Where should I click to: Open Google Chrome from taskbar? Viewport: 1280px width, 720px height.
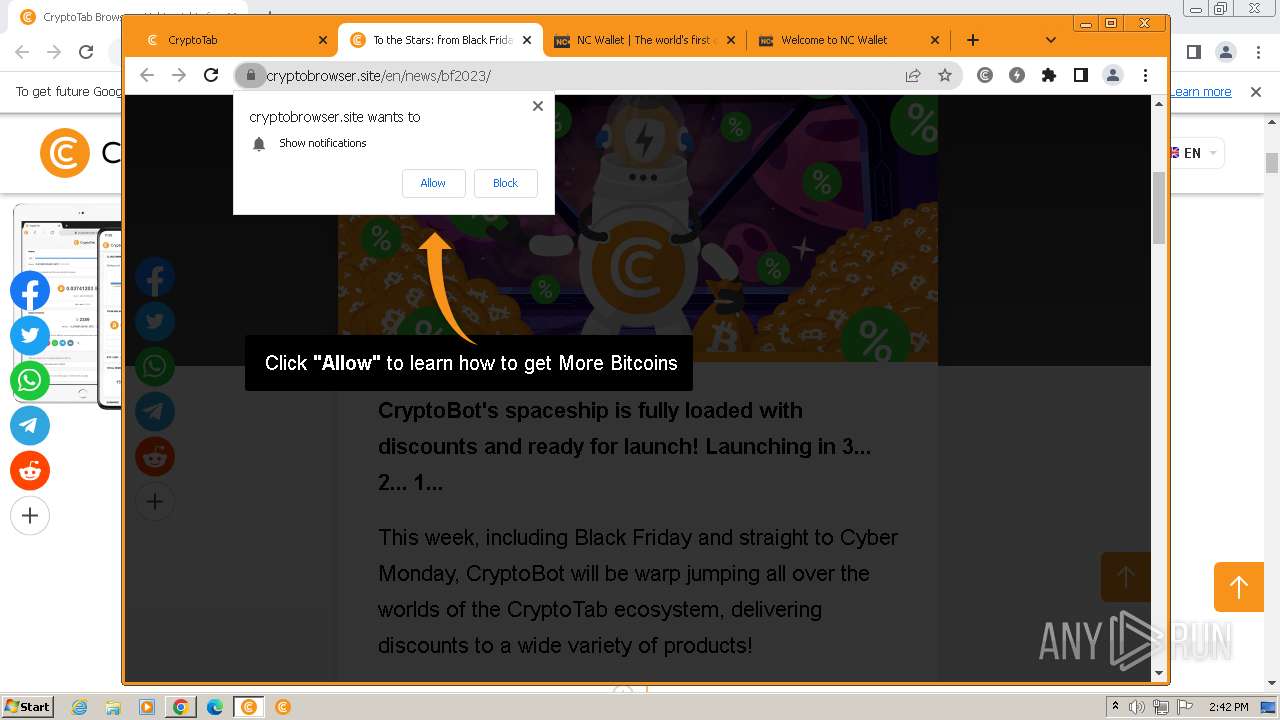180,707
